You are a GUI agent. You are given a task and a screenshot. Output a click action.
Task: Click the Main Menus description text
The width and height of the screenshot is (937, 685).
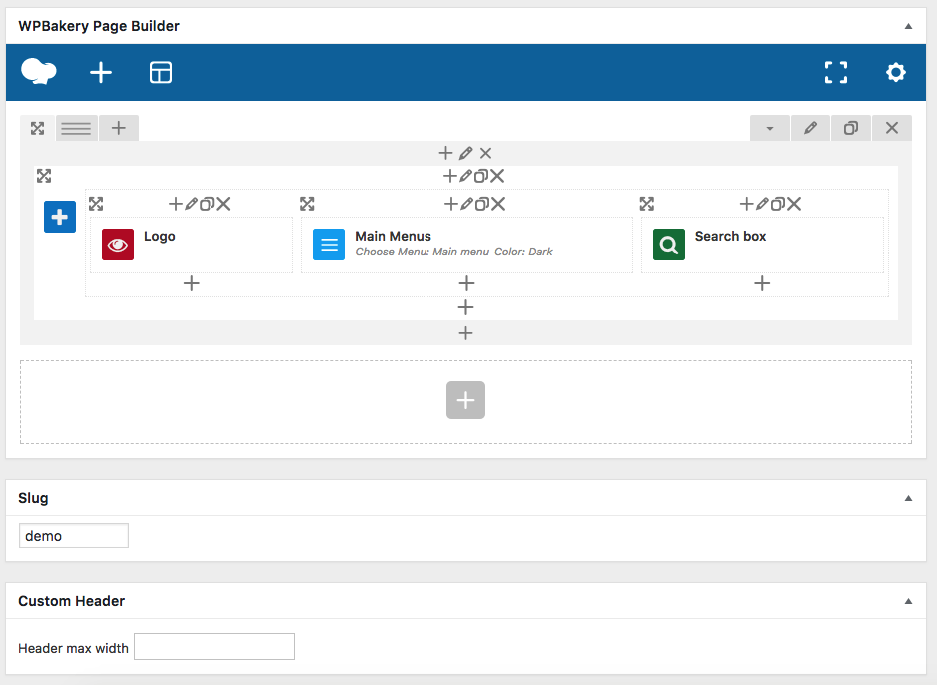454,252
